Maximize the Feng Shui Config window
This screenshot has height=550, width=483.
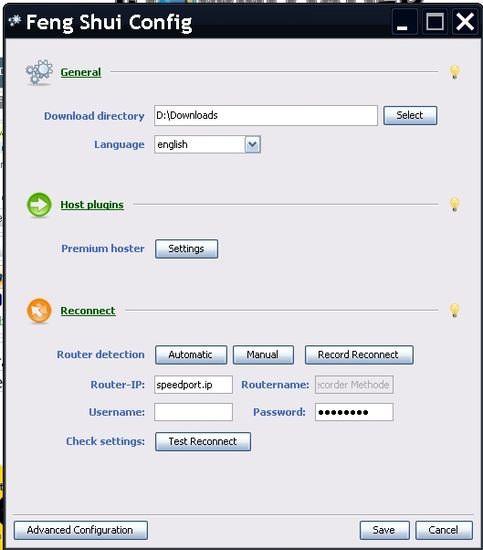[x=435, y=22]
